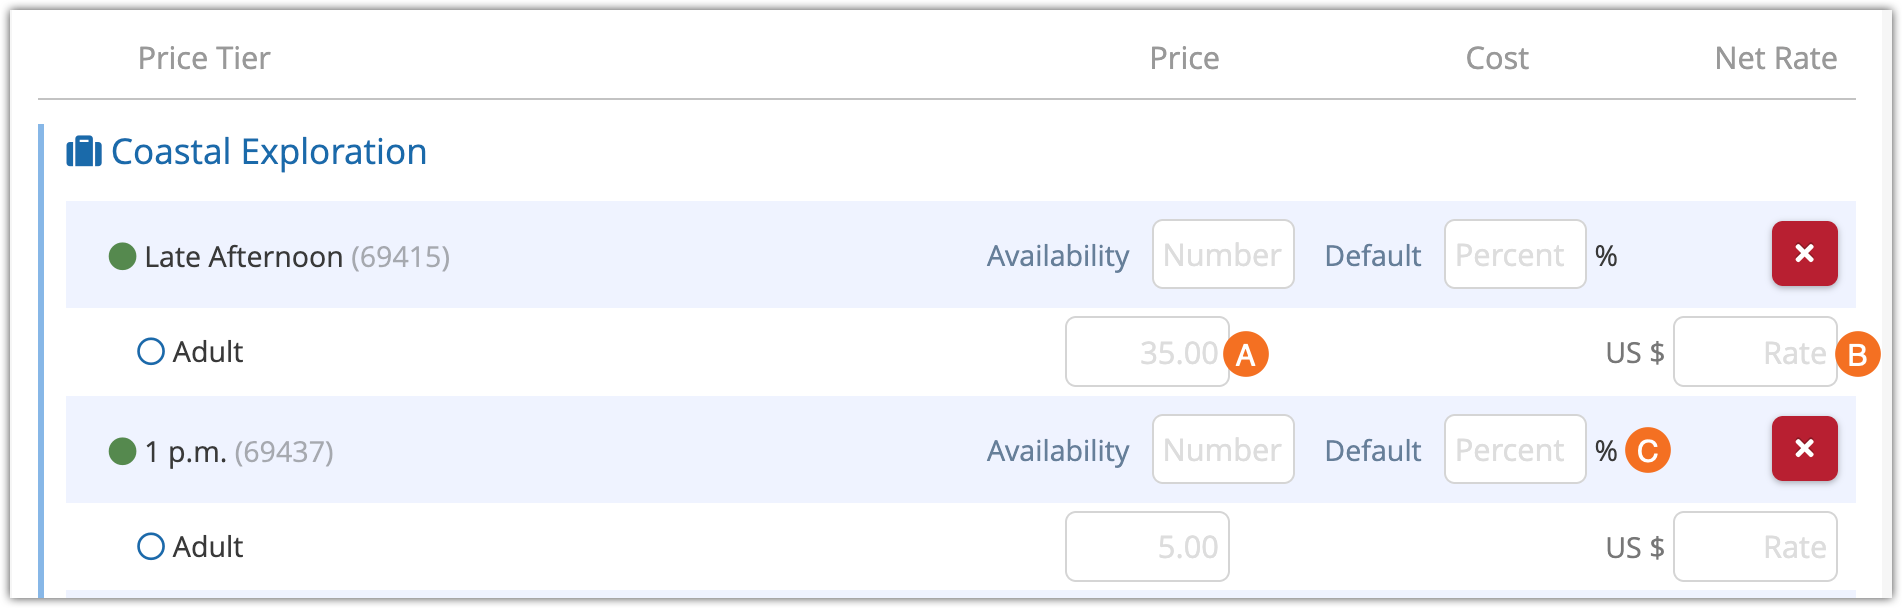The image size is (1902, 608).
Task: Select Adult radio under 1 p.m.
Action: [x=151, y=547]
